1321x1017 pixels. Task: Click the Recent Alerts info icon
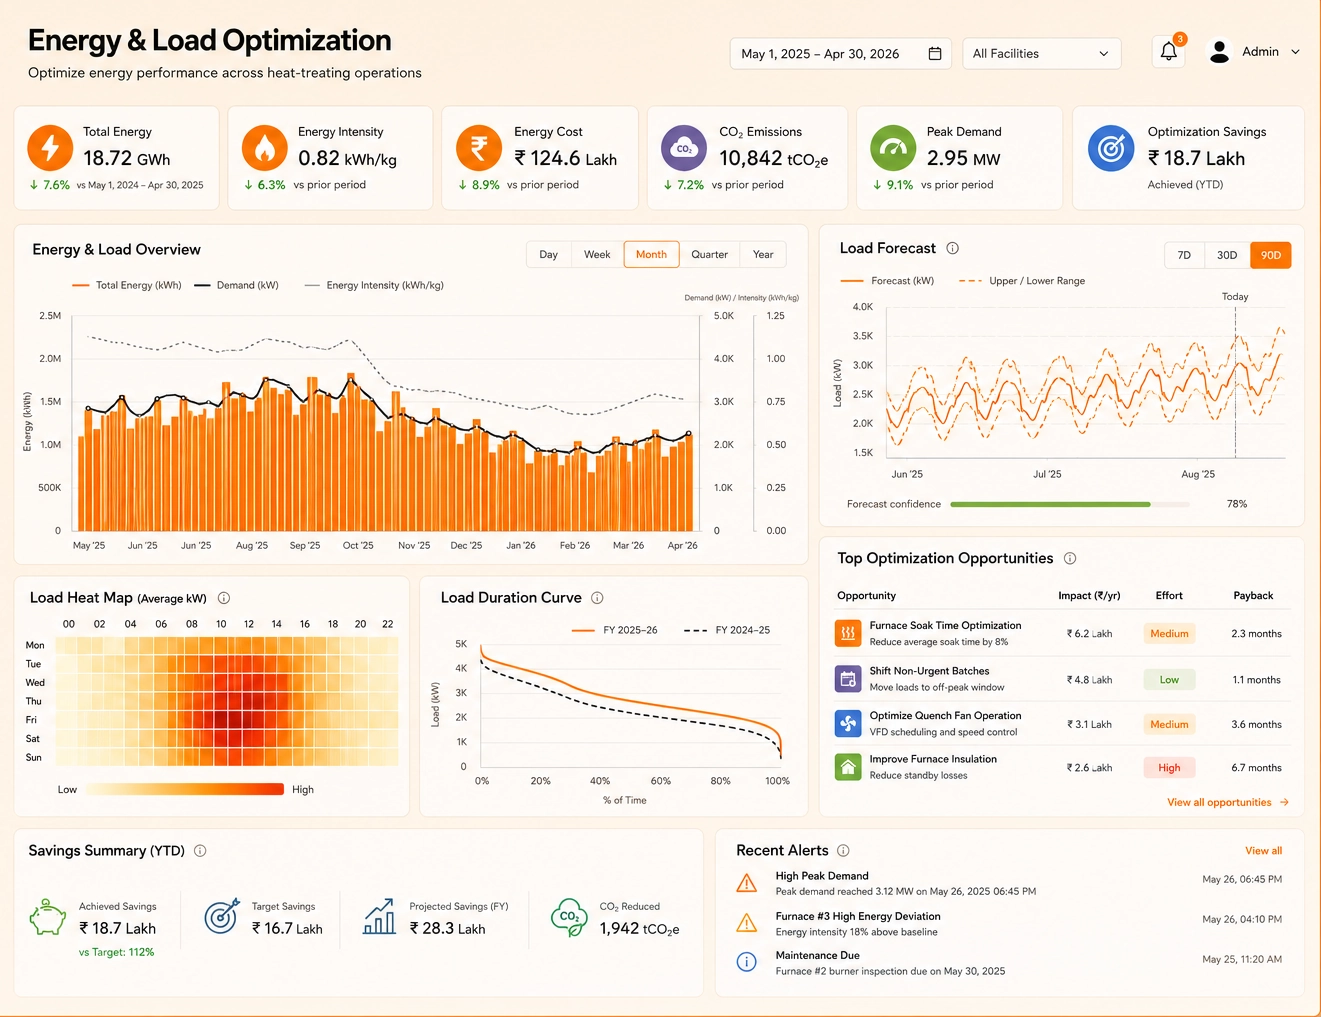click(x=843, y=851)
